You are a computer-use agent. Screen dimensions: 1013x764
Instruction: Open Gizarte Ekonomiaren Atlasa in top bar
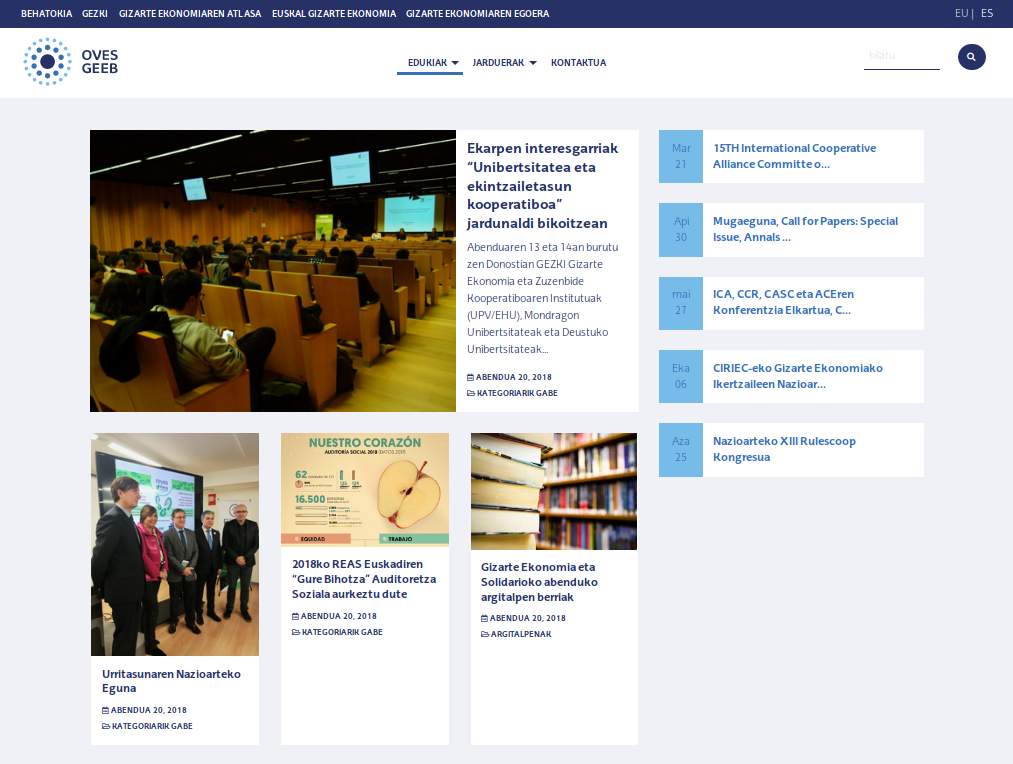tap(190, 14)
